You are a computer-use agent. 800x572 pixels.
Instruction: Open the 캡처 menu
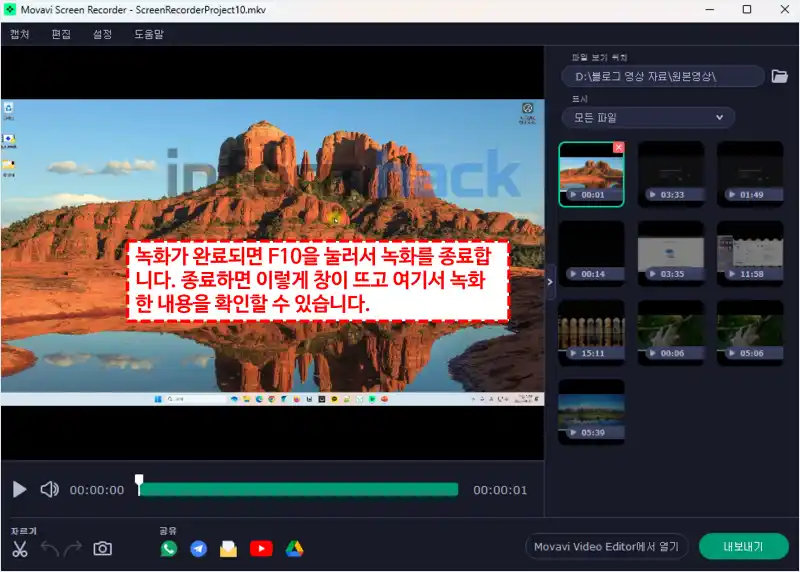click(19, 34)
